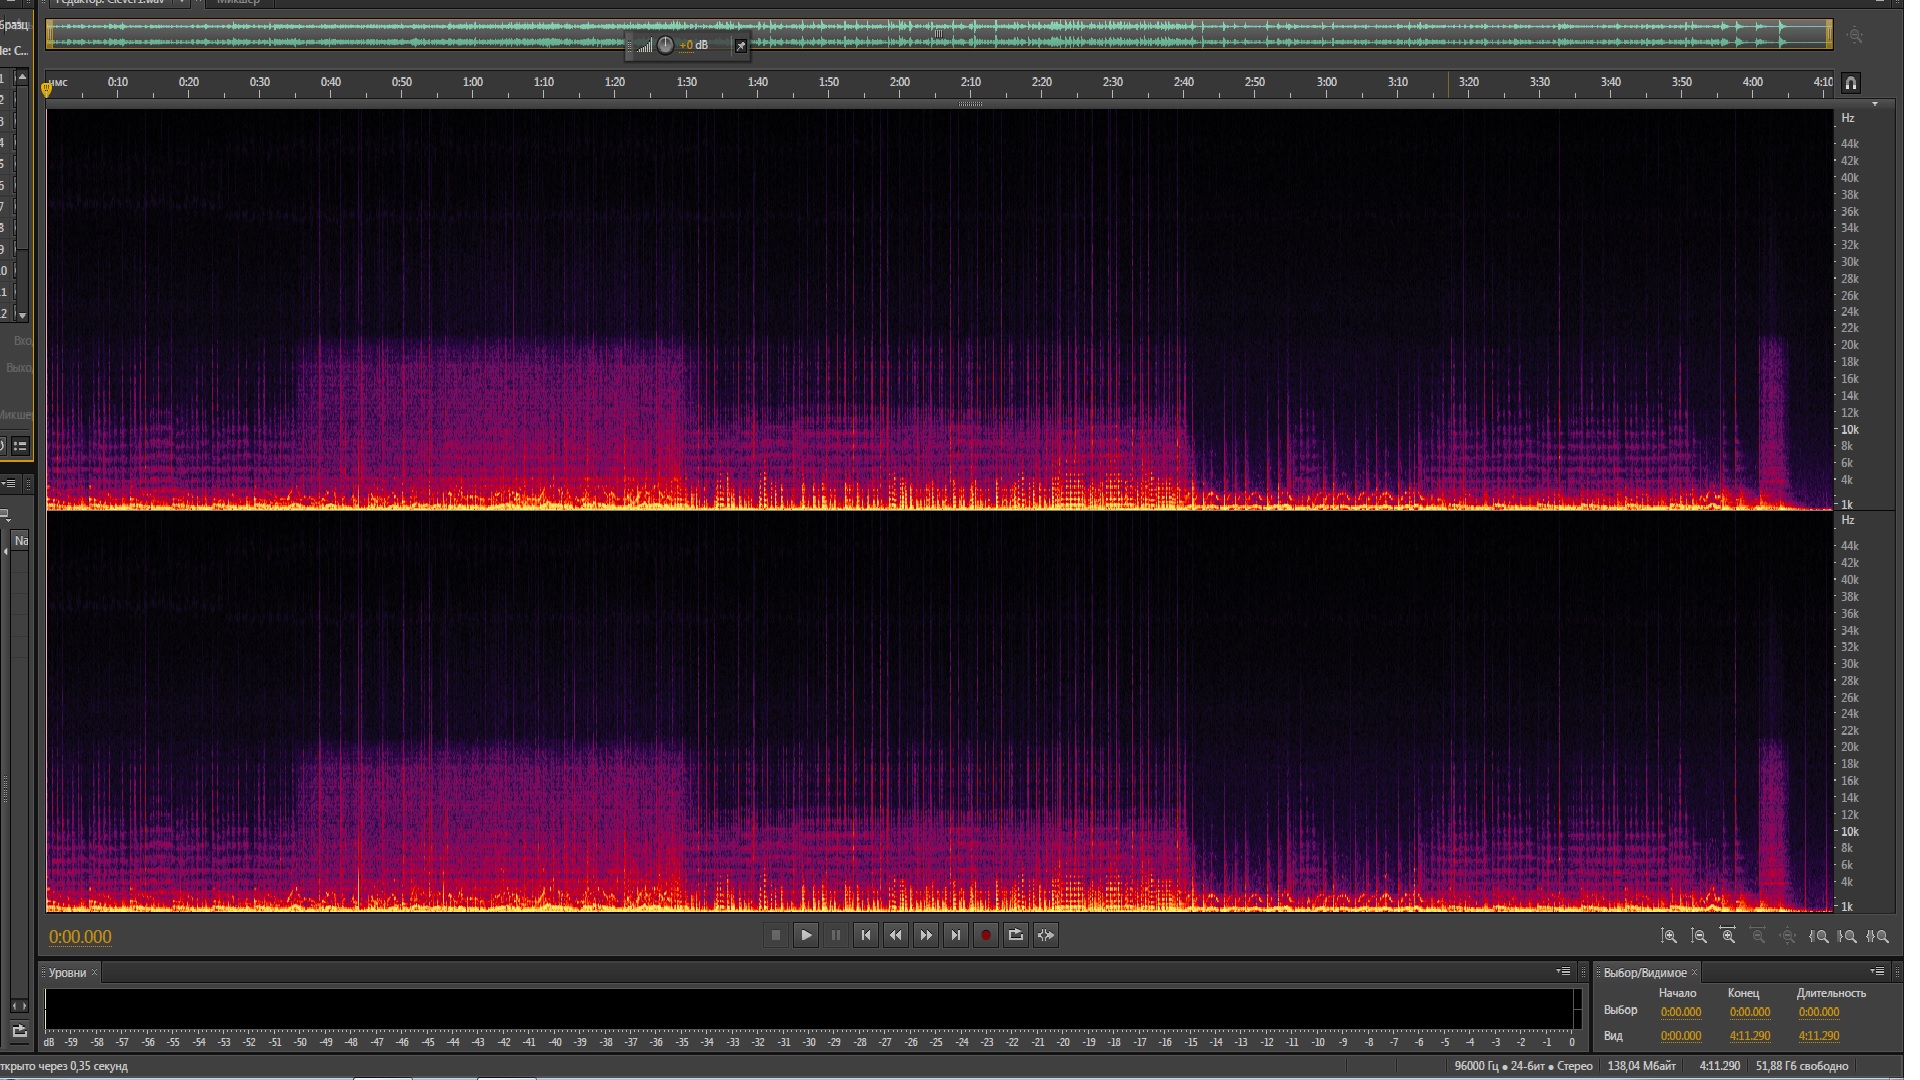The height and width of the screenshot is (1080, 1920).
Task: Click the Play button in transport controls
Action: [x=806, y=935]
